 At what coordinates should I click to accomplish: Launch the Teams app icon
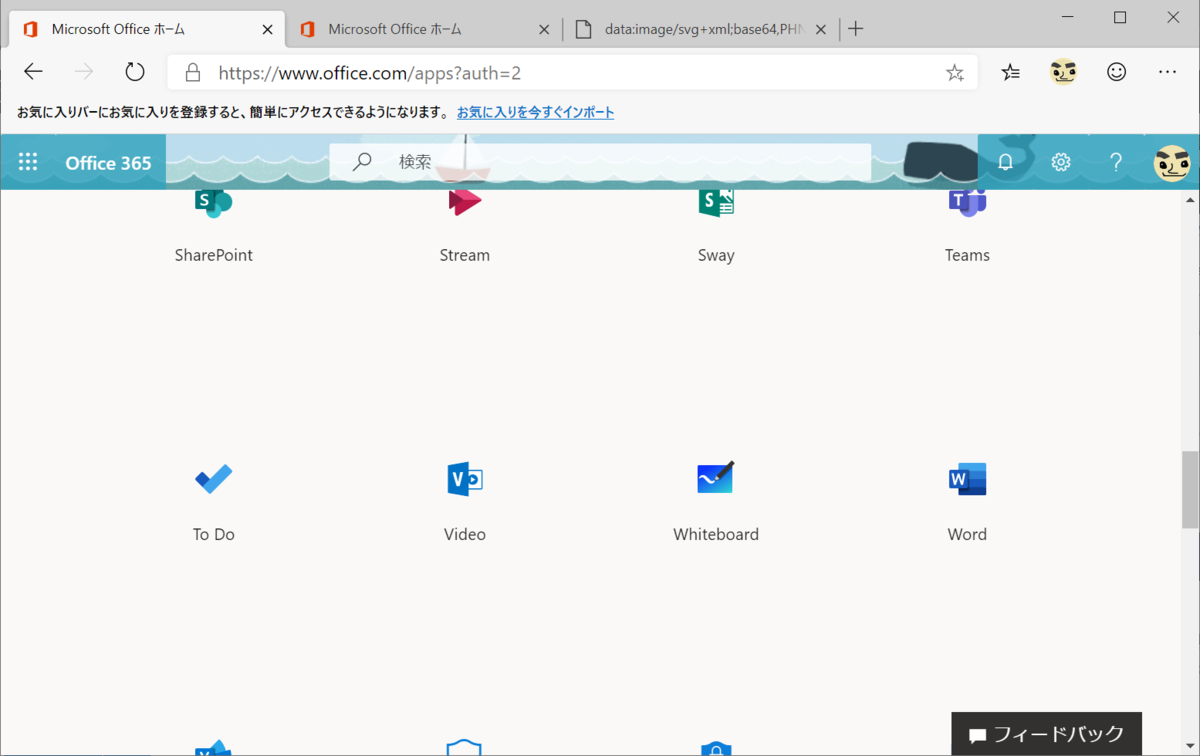[x=967, y=203]
